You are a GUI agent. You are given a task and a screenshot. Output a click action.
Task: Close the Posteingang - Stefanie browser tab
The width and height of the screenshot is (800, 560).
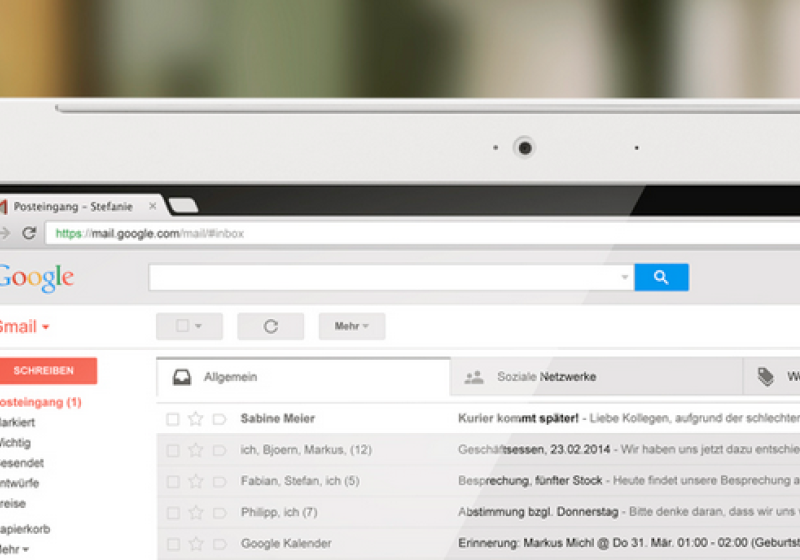point(153,206)
